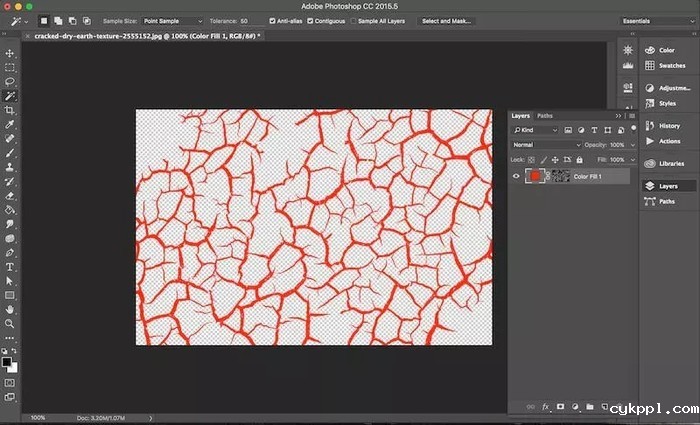Select the Move tool

coord(10,53)
